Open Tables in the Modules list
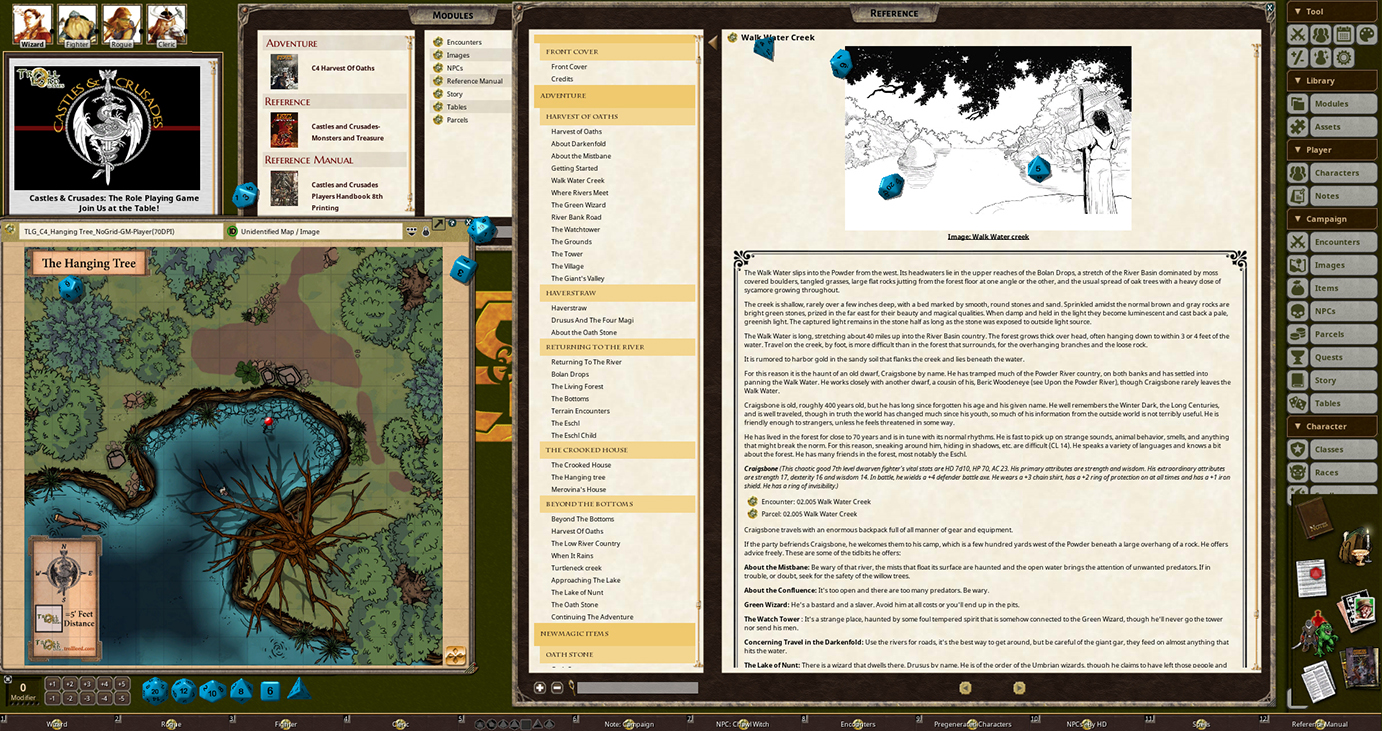 pyautogui.click(x=456, y=107)
